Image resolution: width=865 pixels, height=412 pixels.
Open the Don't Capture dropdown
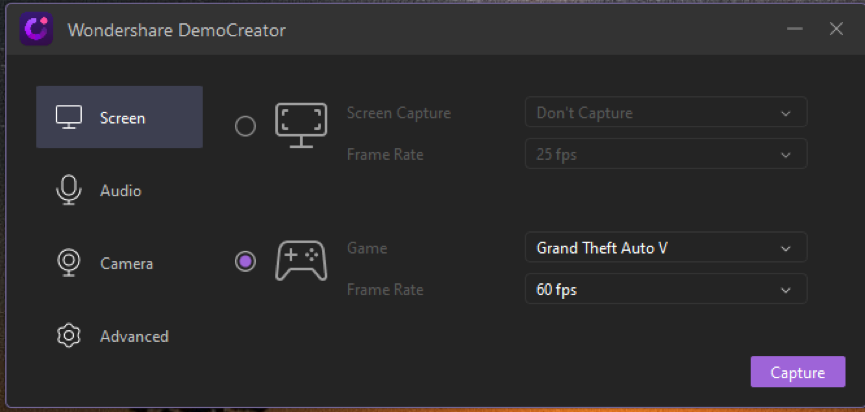tap(666, 112)
